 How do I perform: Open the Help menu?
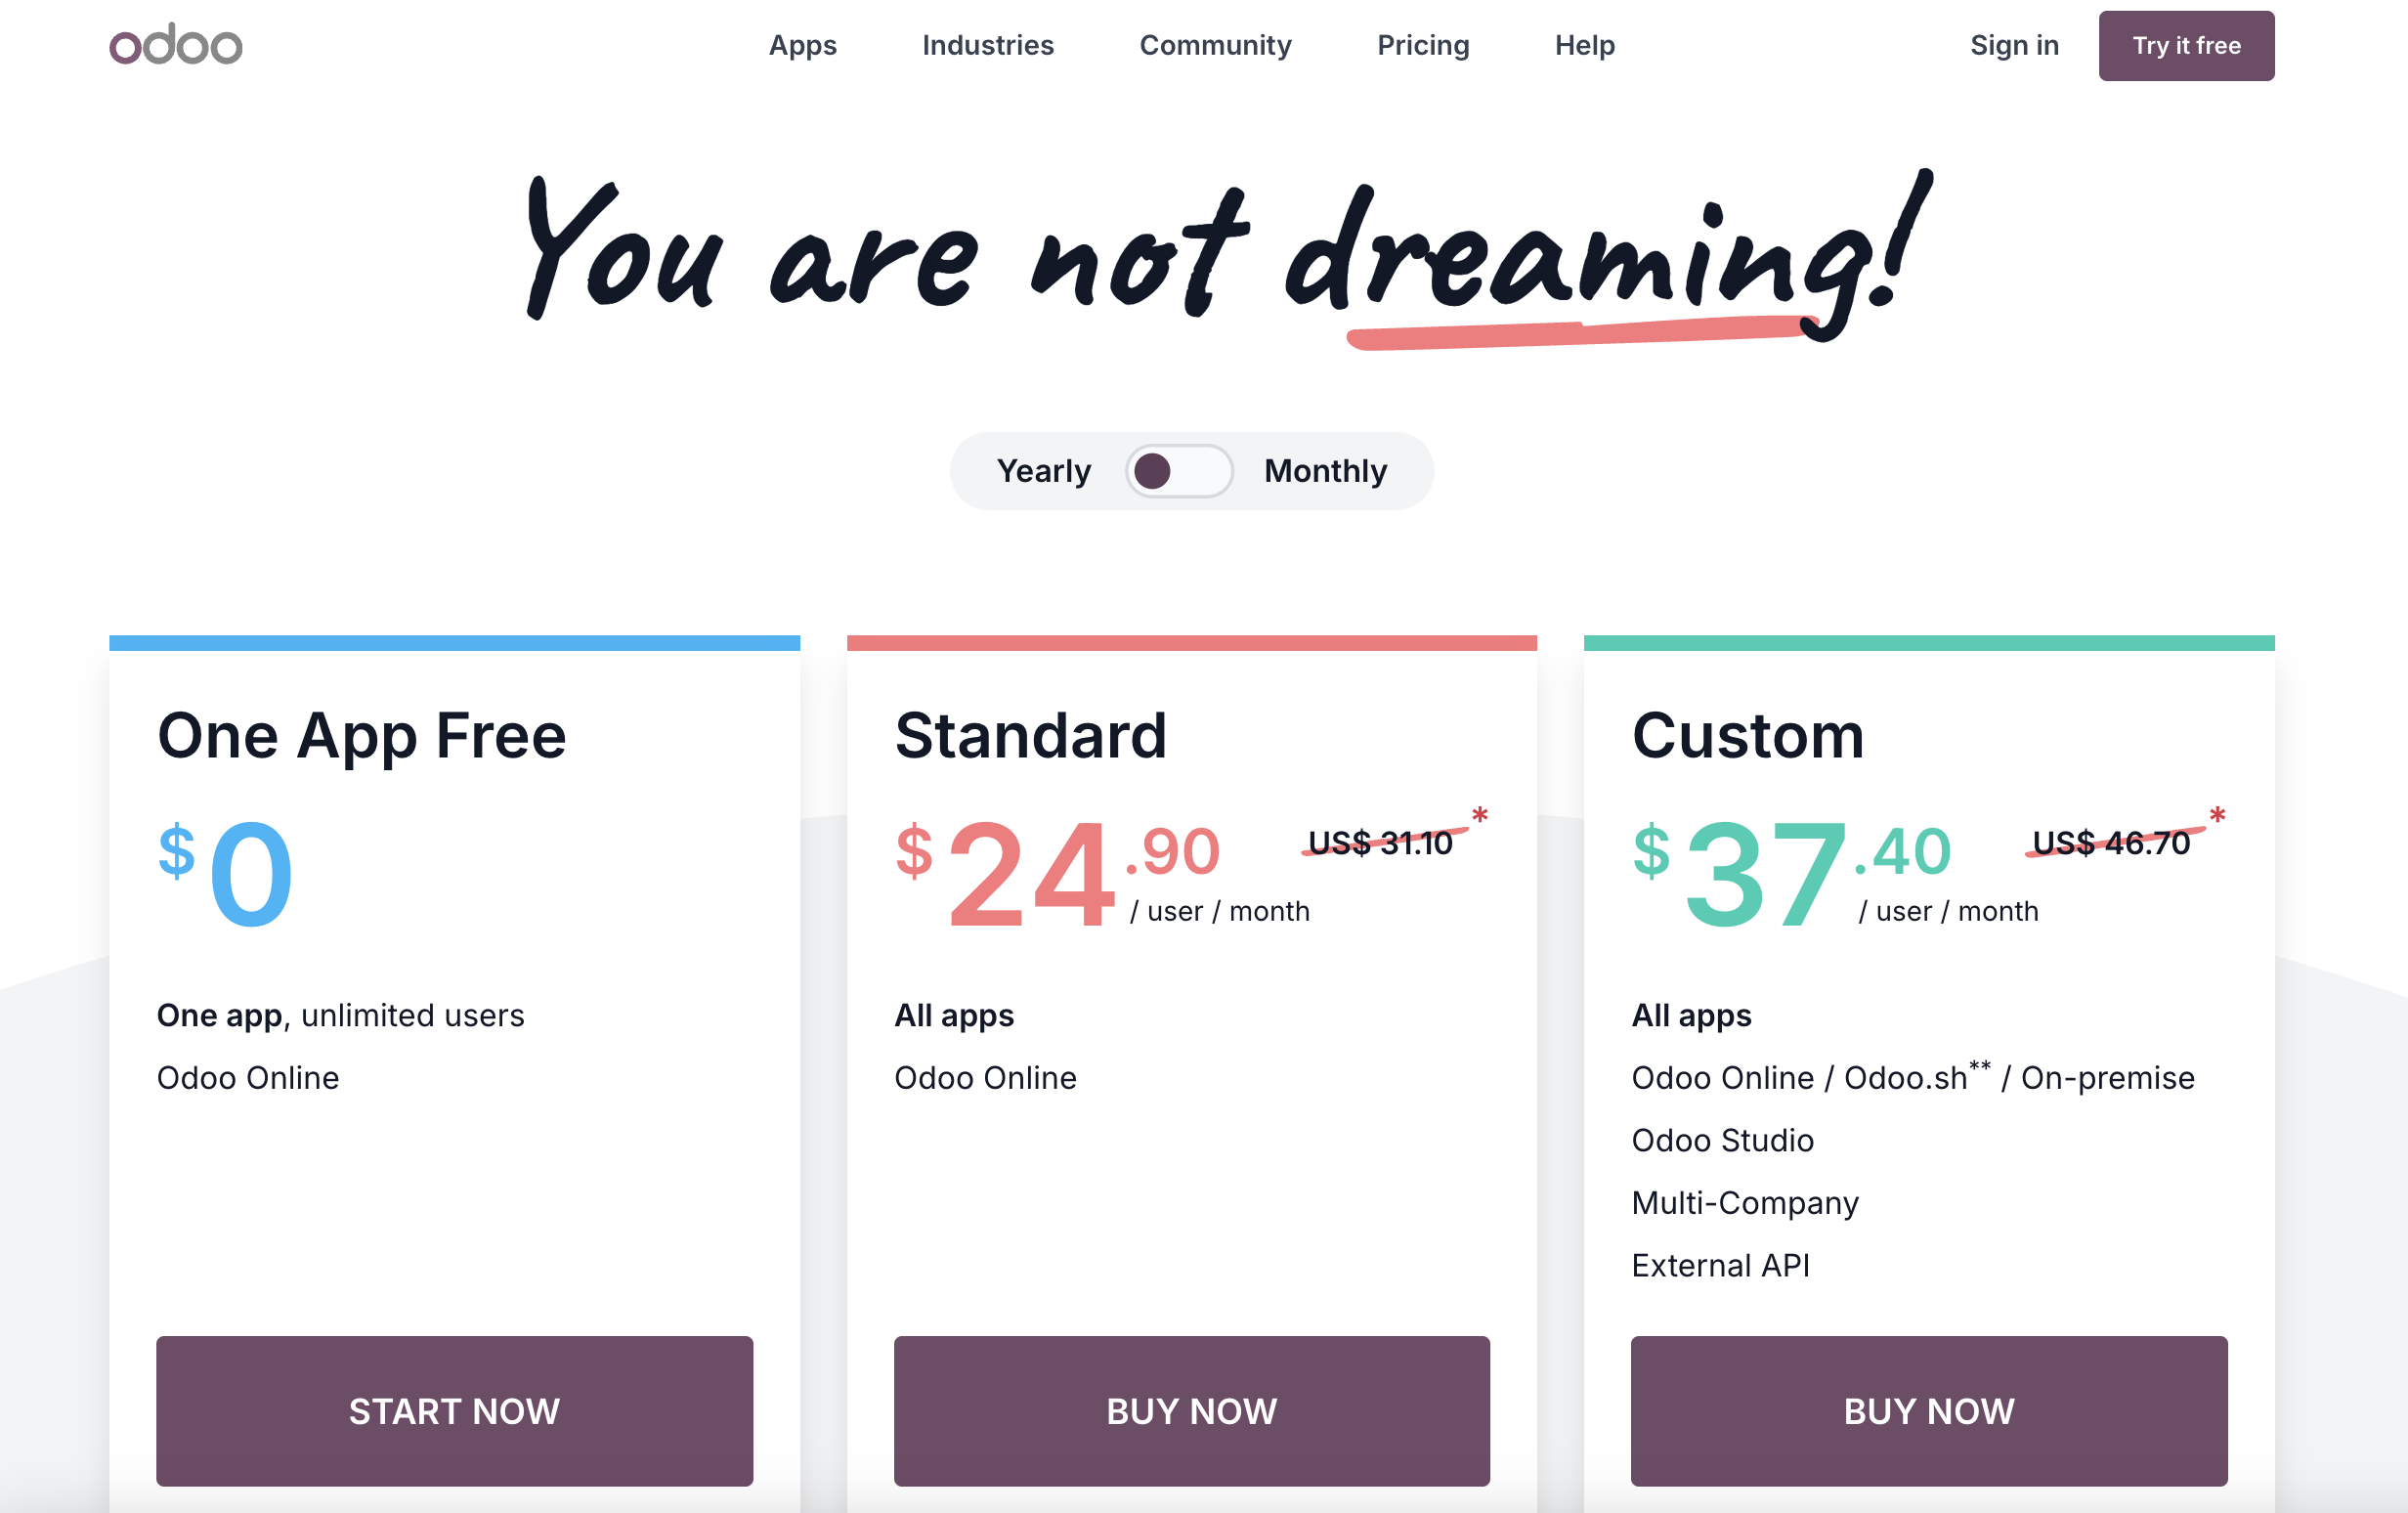tap(1584, 45)
